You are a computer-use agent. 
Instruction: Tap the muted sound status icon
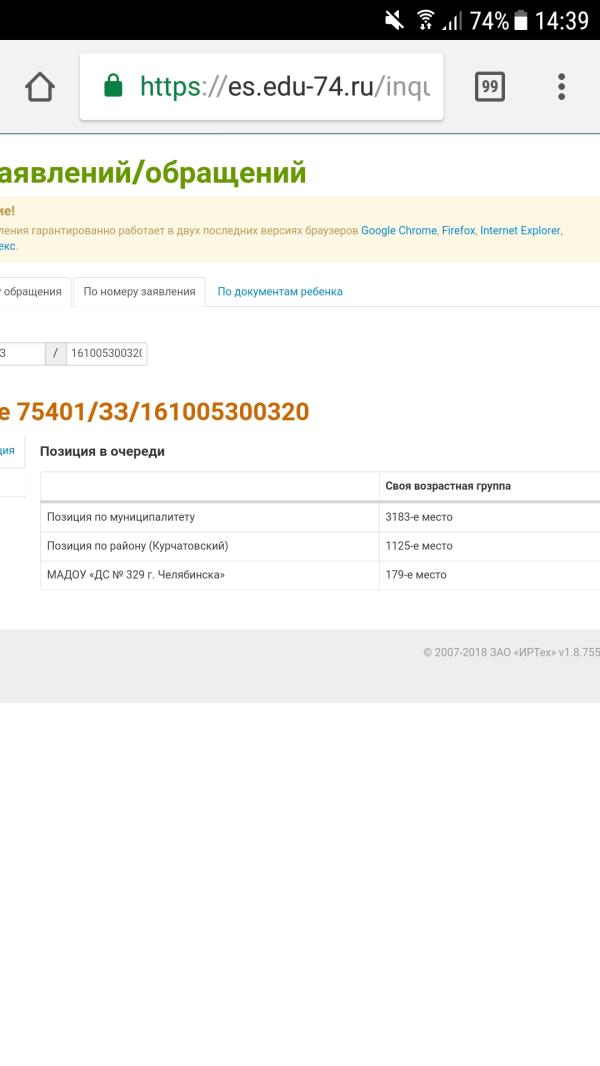394,20
